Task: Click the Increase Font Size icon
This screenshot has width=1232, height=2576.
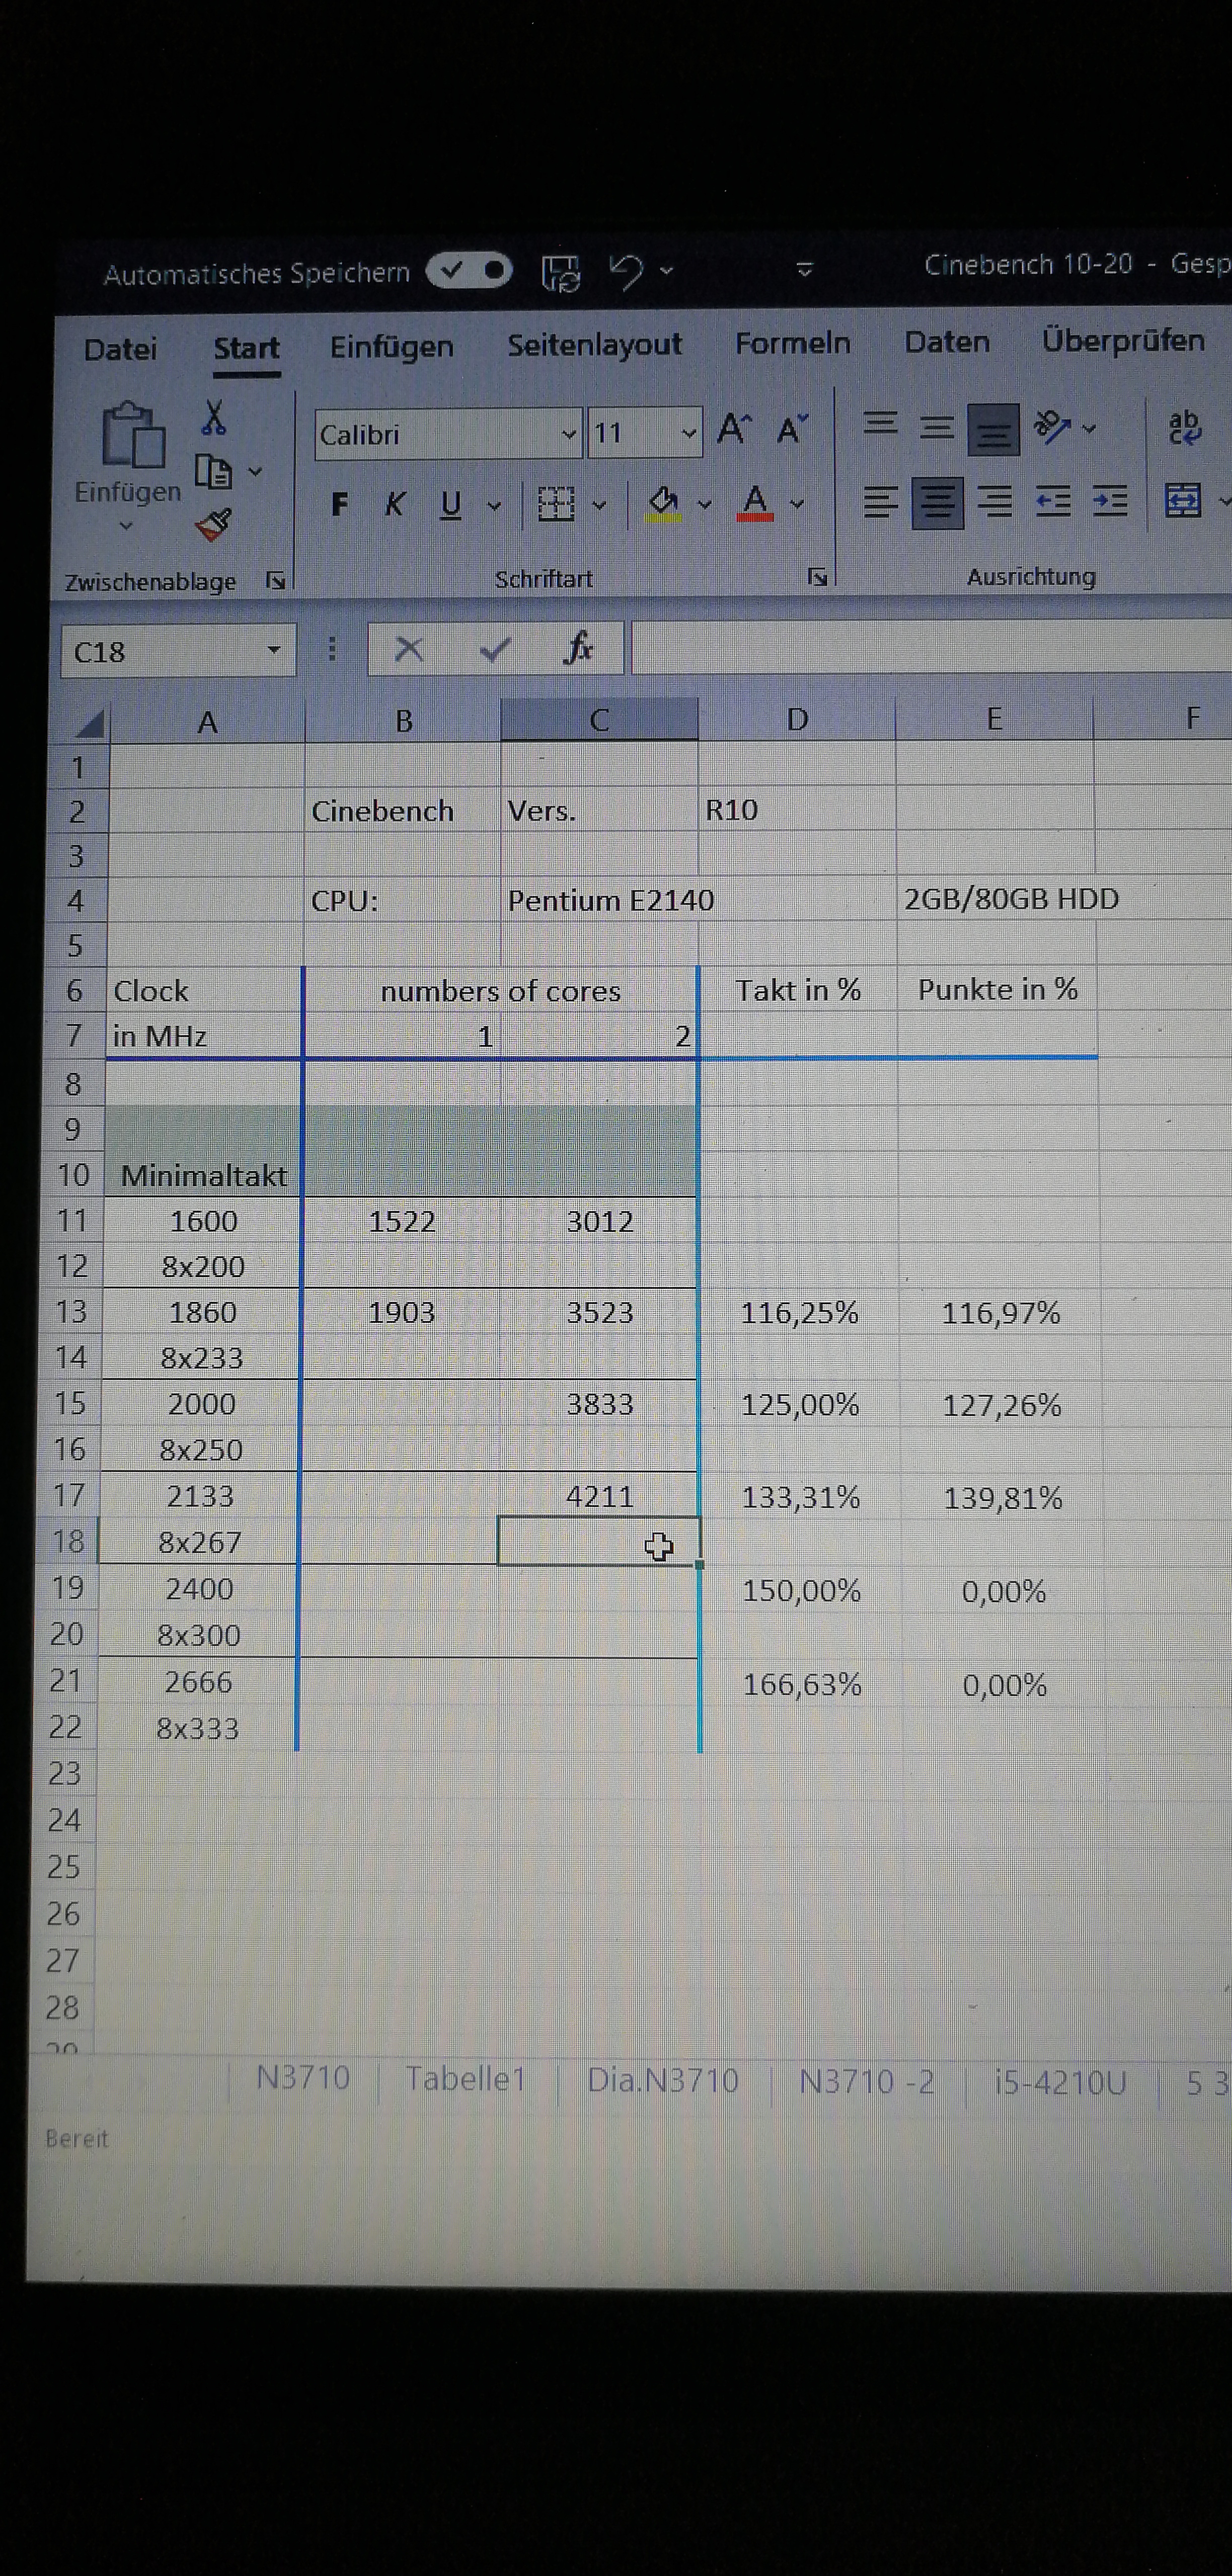Action: pyautogui.click(x=734, y=430)
